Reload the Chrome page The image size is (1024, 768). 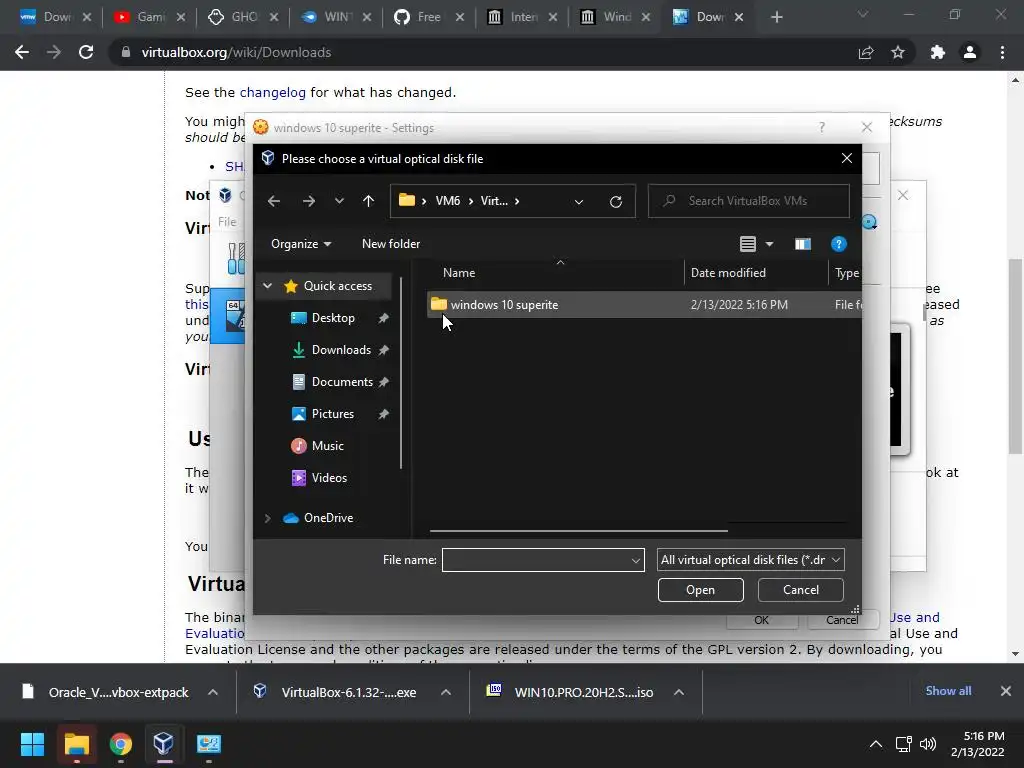click(86, 52)
